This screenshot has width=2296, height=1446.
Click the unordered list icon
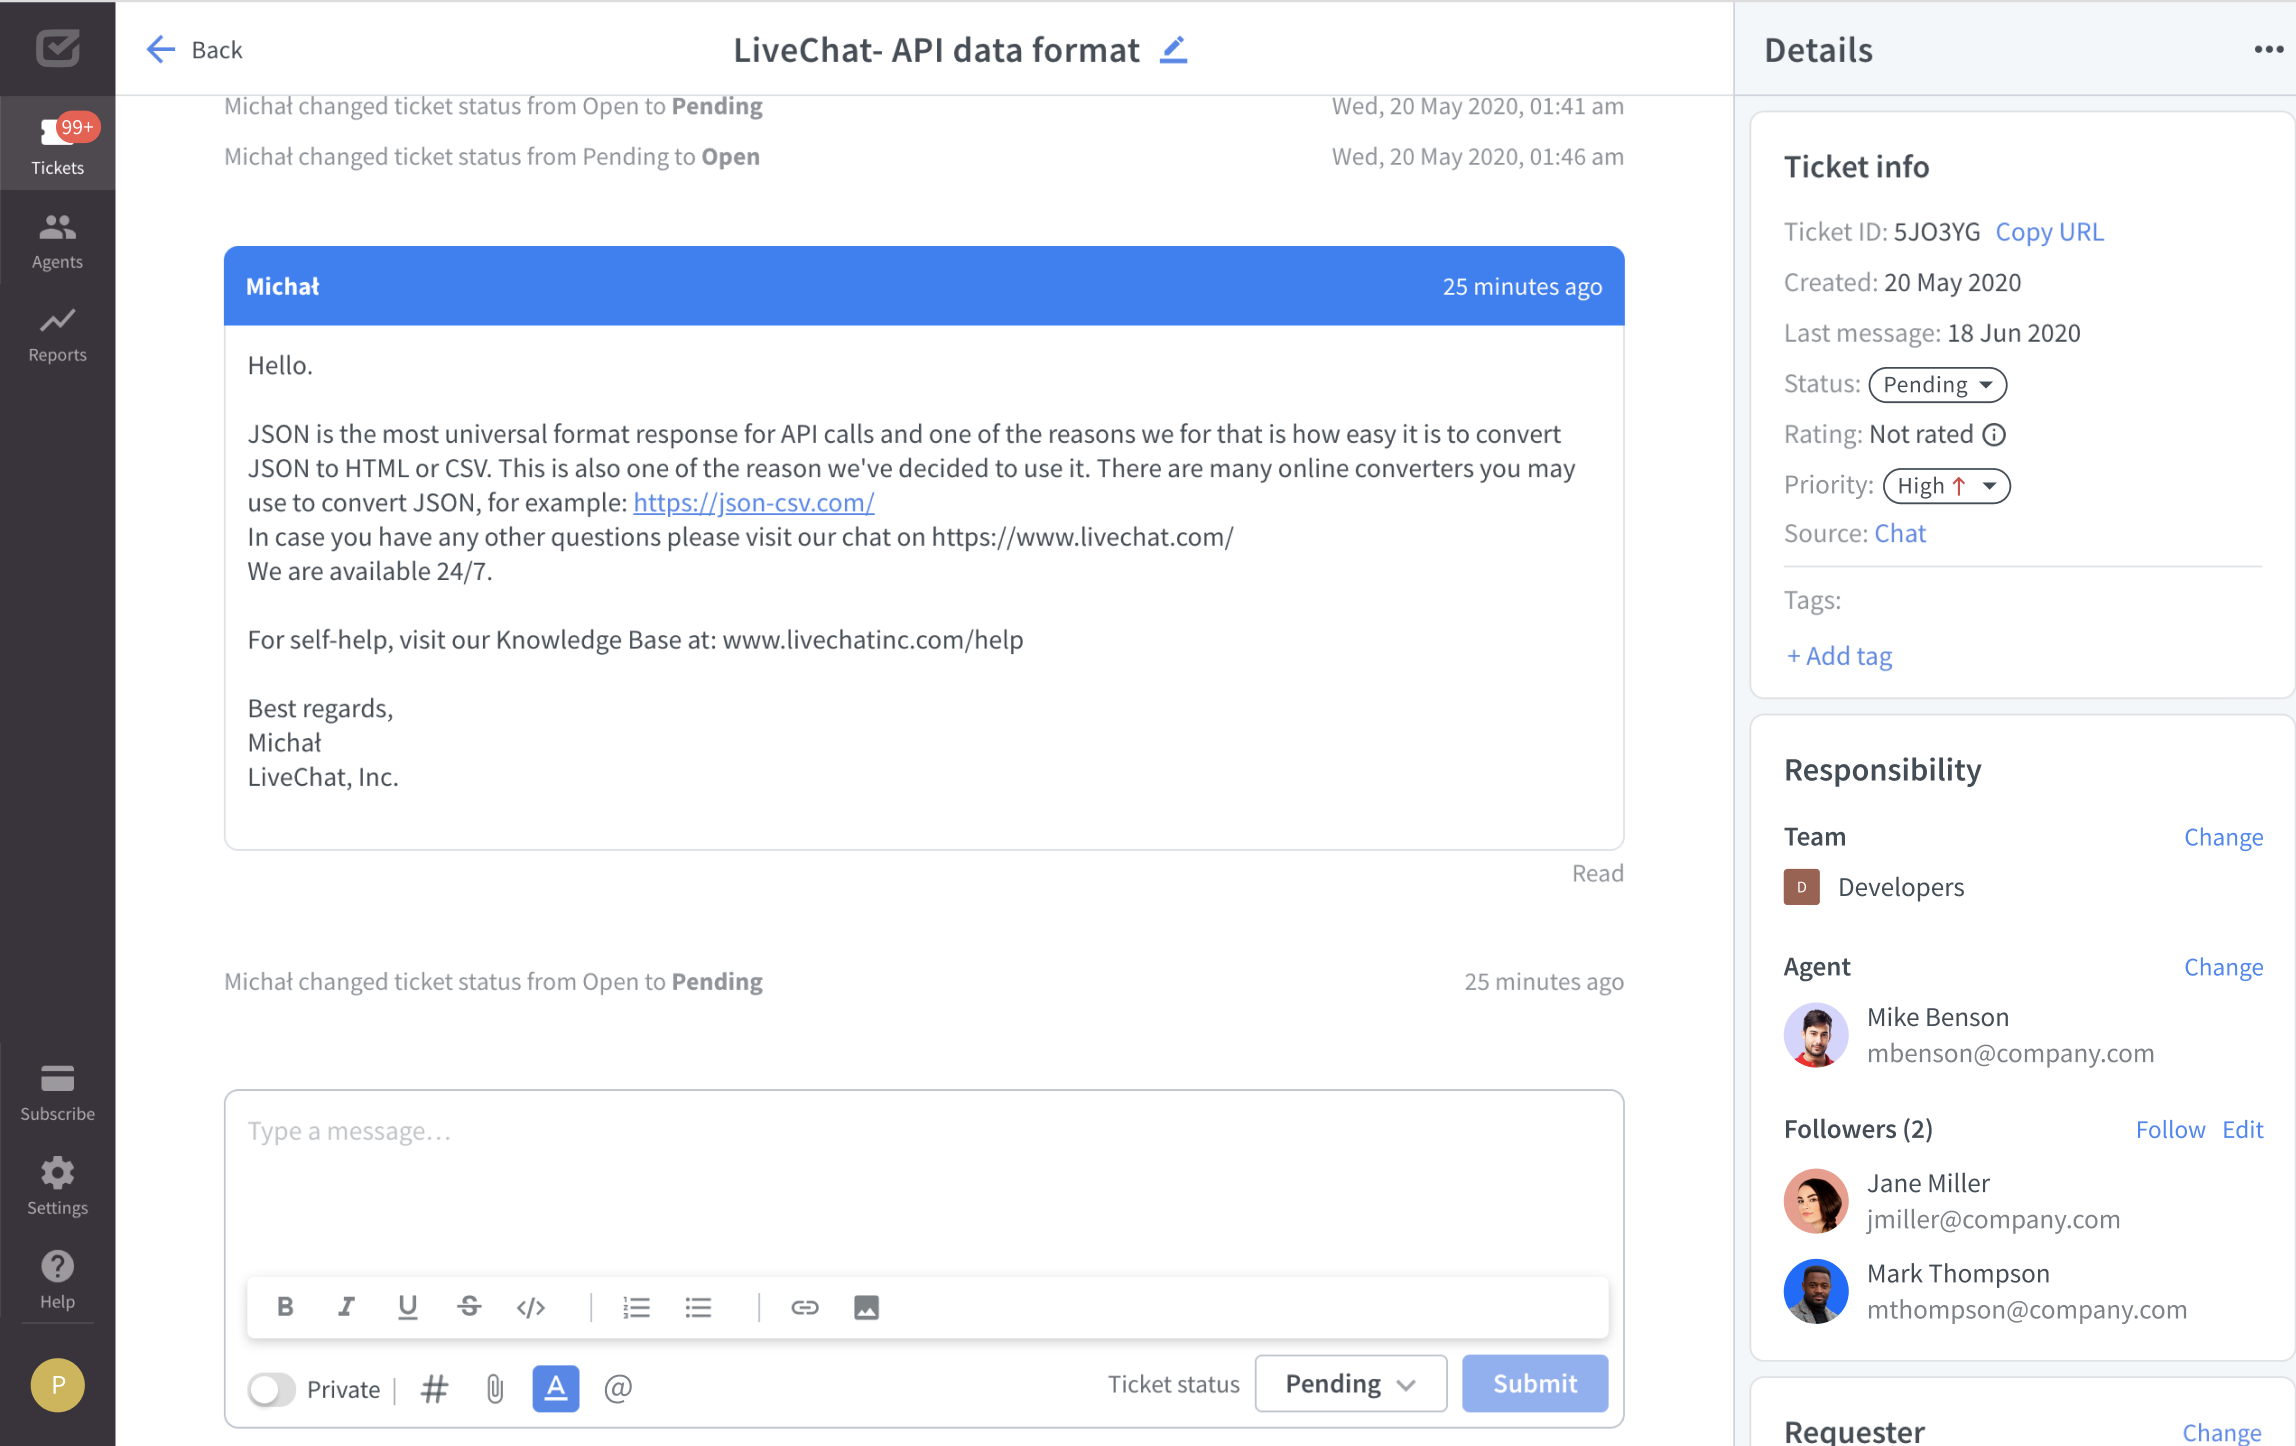pos(699,1308)
